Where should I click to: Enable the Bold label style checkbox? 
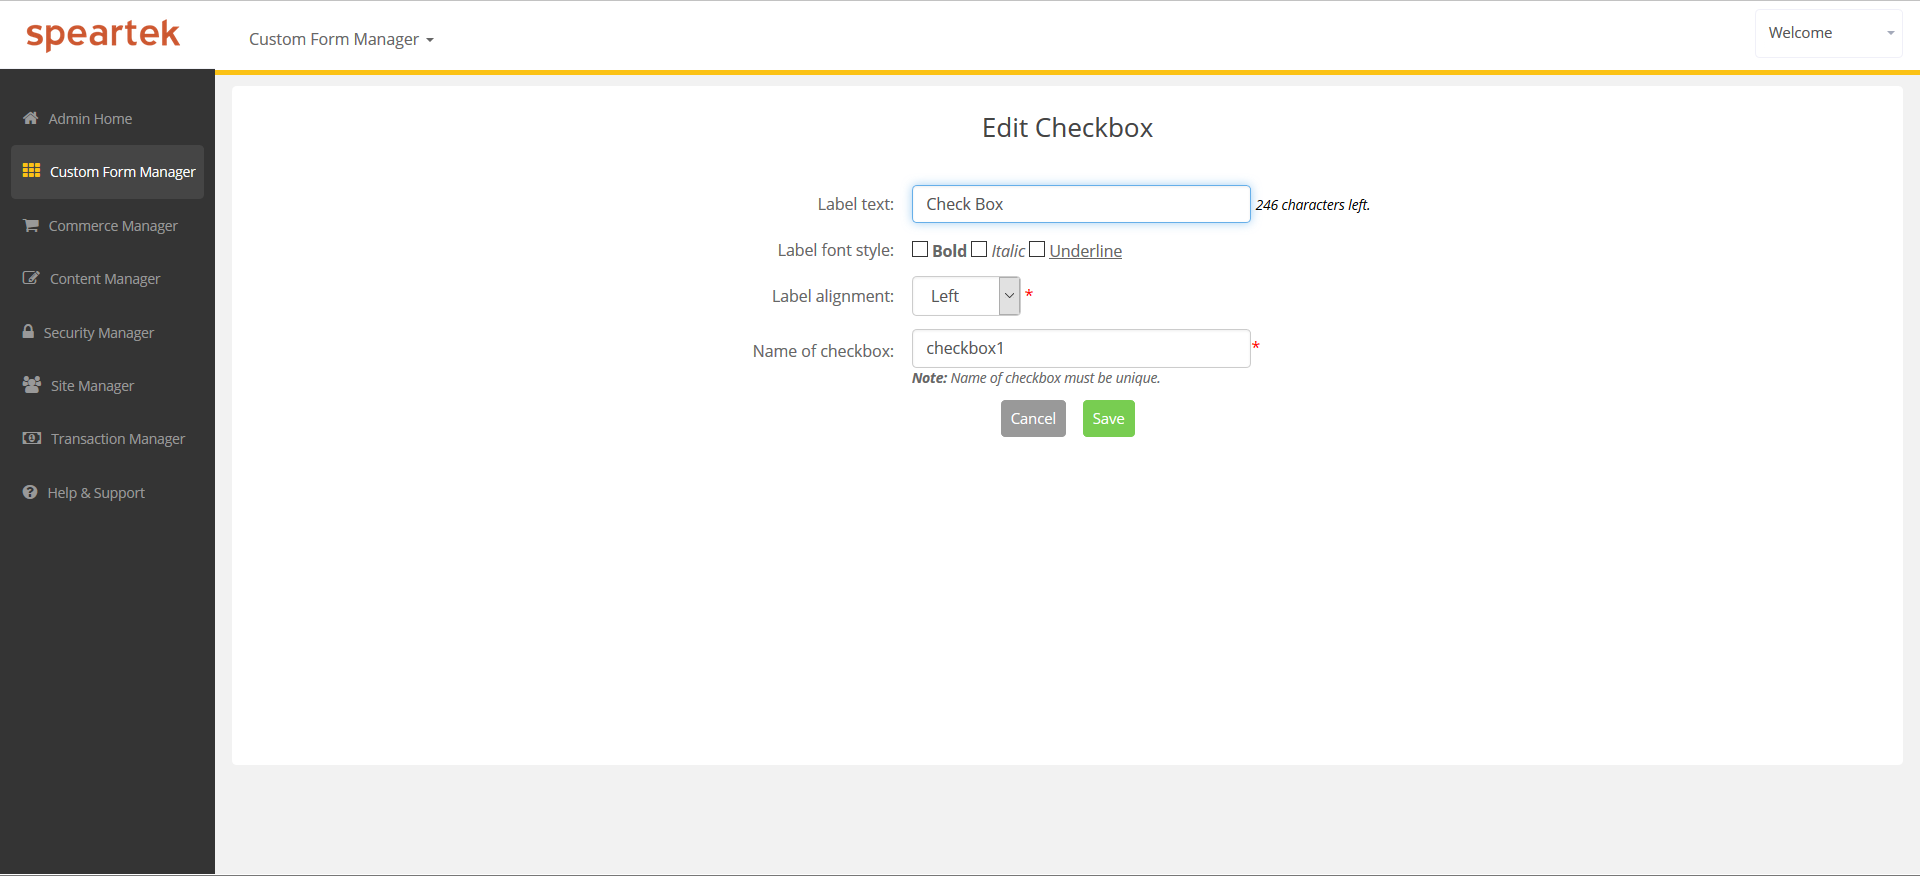[x=920, y=249]
